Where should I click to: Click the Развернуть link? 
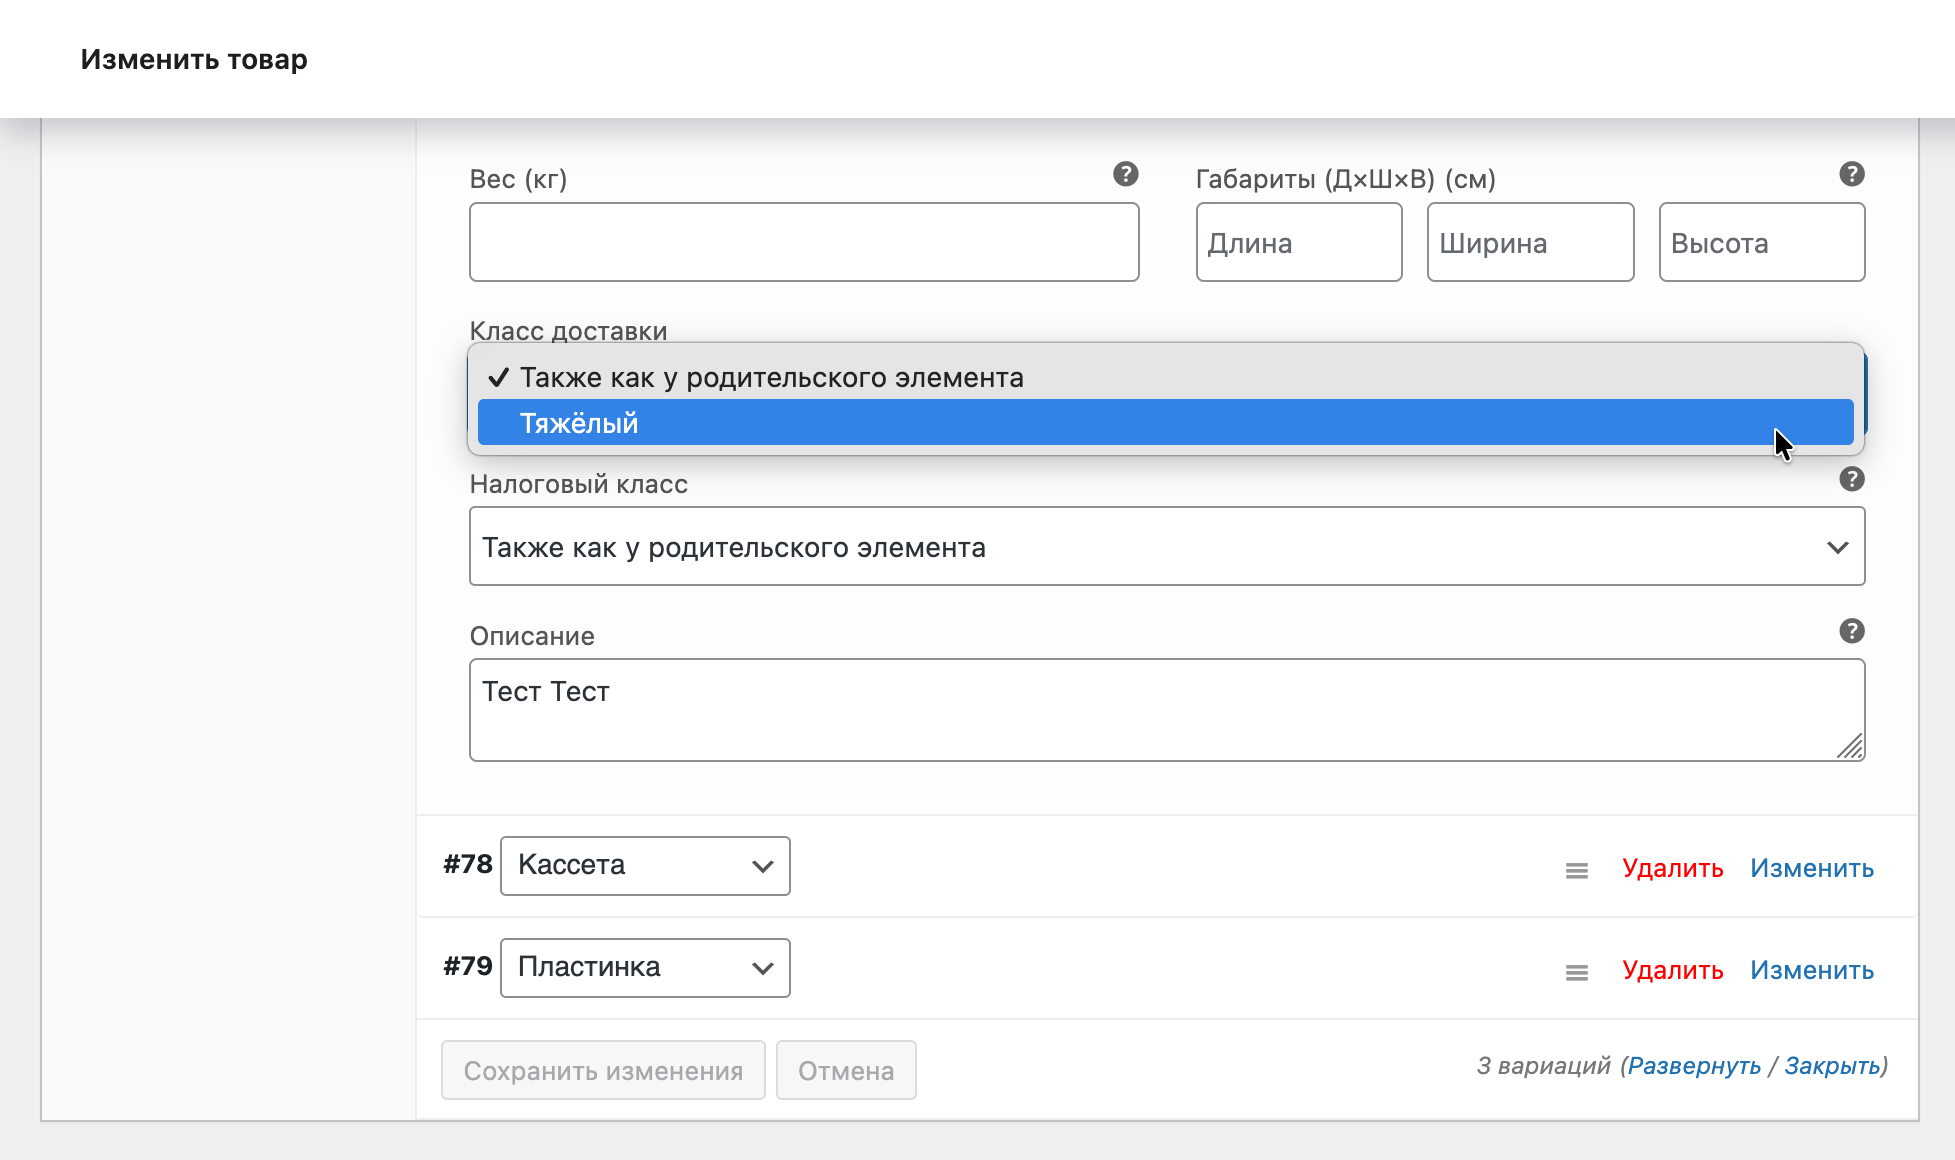(x=1693, y=1066)
